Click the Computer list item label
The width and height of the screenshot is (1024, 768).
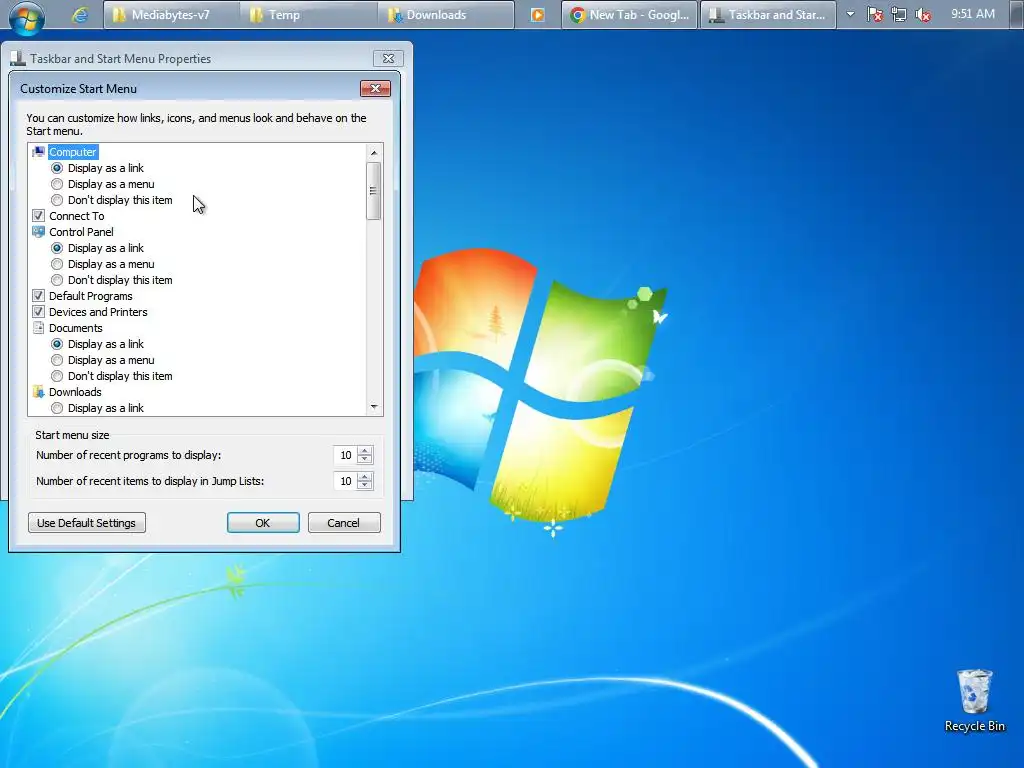[72, 152]
